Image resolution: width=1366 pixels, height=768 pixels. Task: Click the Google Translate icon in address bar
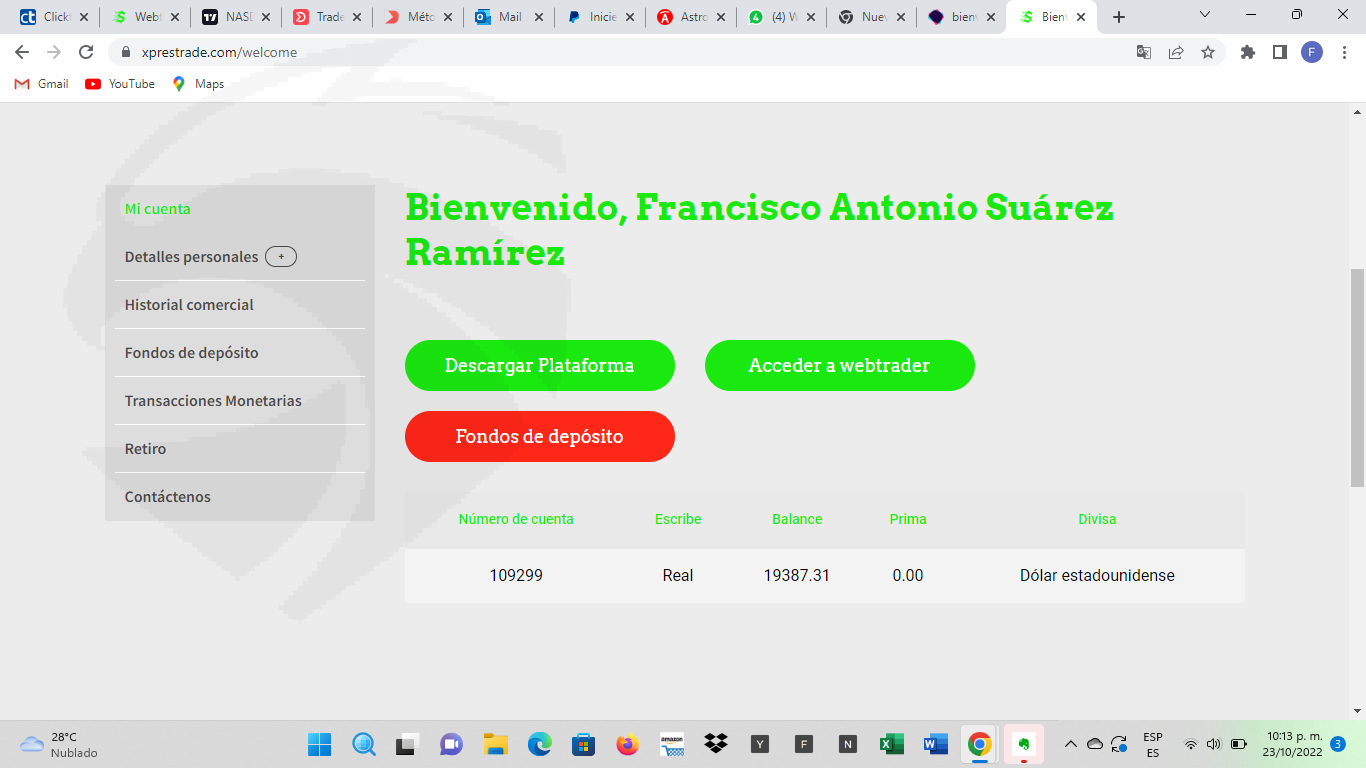[1144, 52]
